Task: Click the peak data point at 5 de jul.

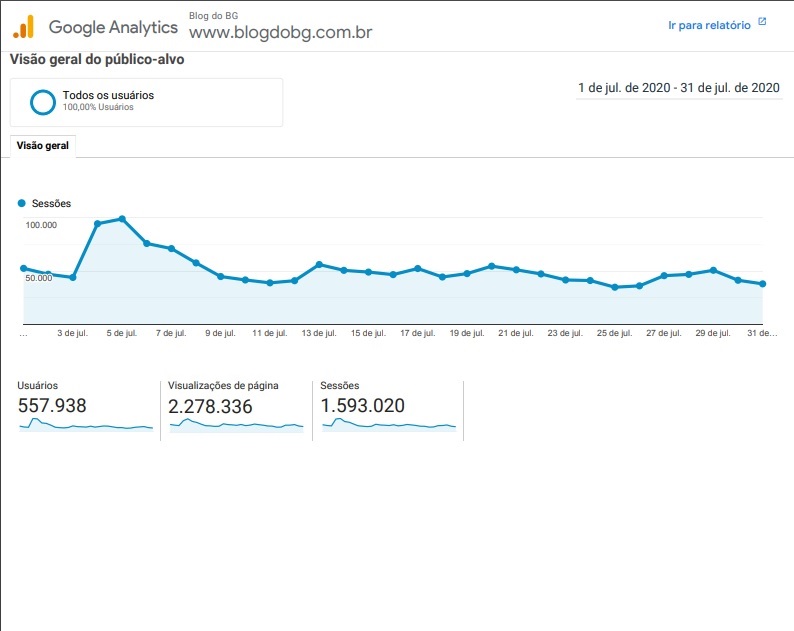Action: coord(122,219)
